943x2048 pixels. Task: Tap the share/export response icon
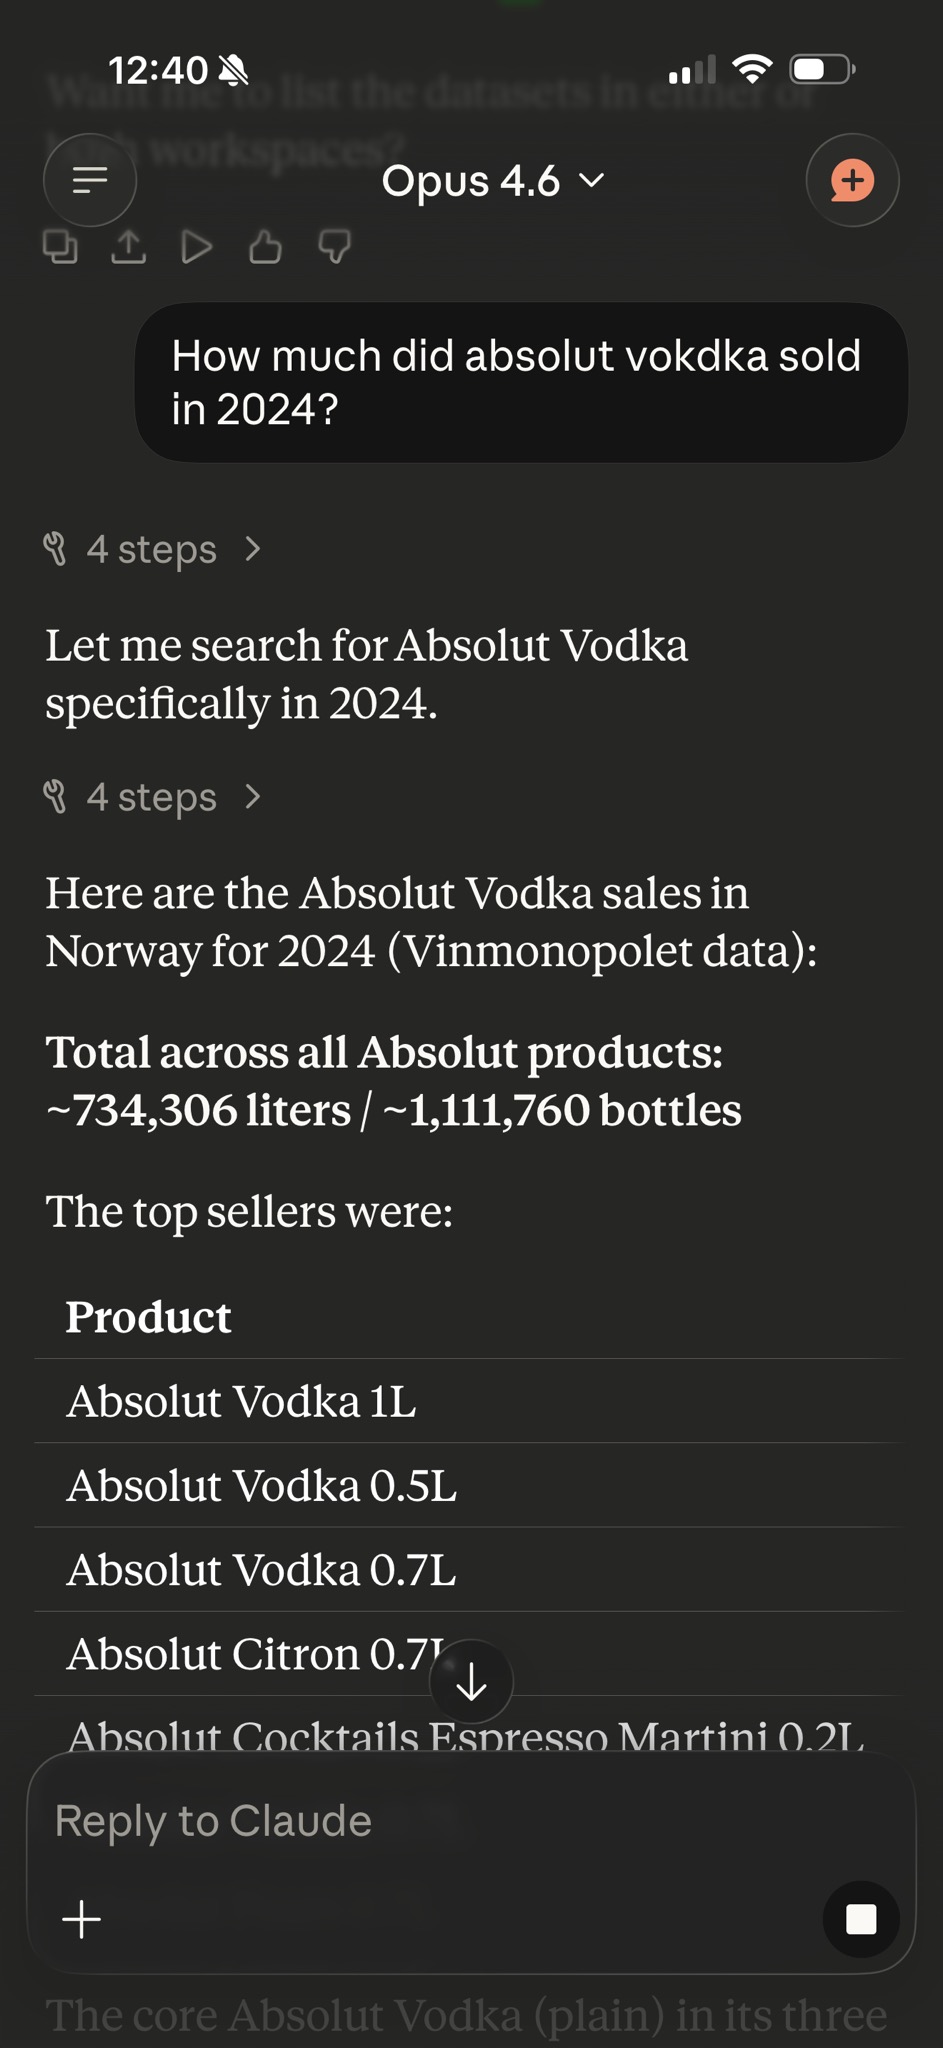pos(128,246)
